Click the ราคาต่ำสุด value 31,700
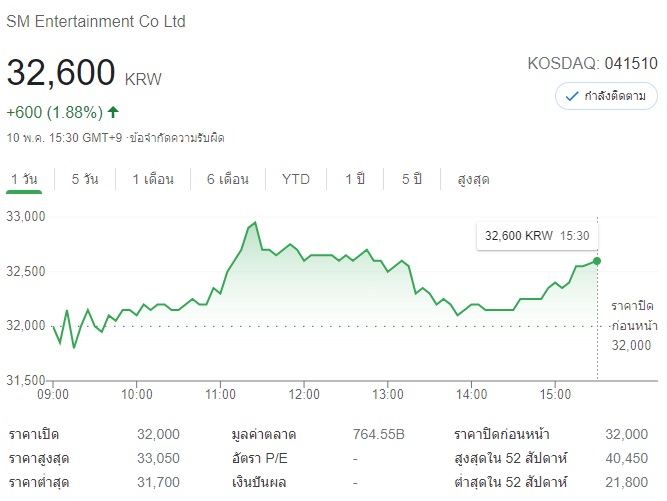The width and height of the screenshot is (667, 501). click(x=158, y=482)
